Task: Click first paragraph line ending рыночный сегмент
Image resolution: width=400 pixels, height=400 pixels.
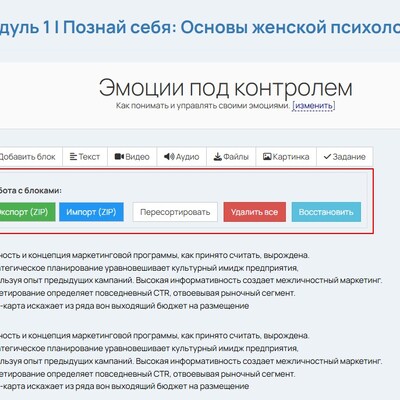Action: [x=147, y=293]
